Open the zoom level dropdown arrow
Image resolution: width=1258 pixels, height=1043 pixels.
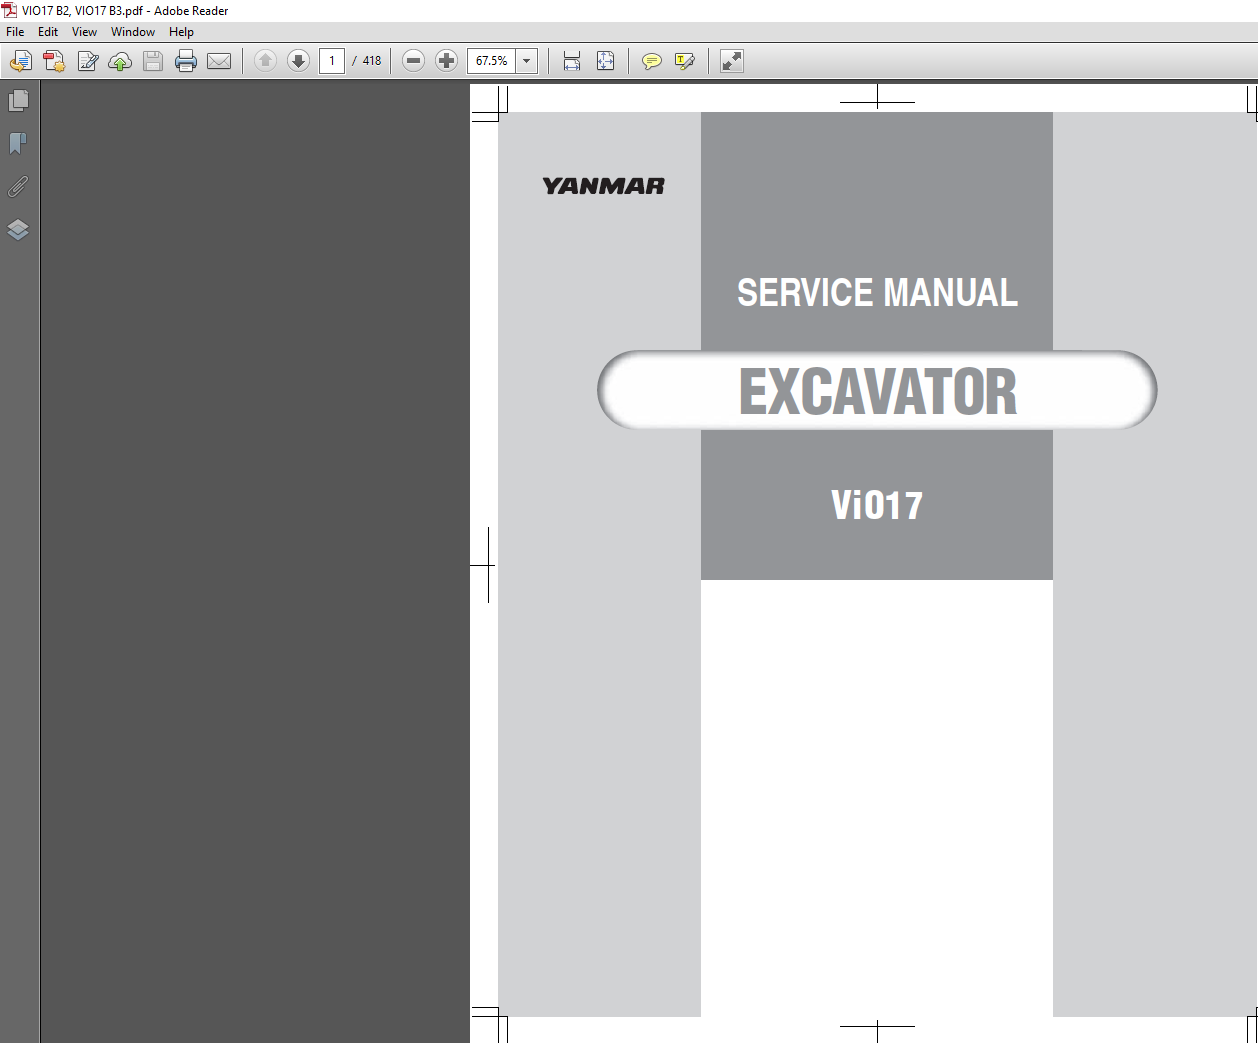(527, 61)
